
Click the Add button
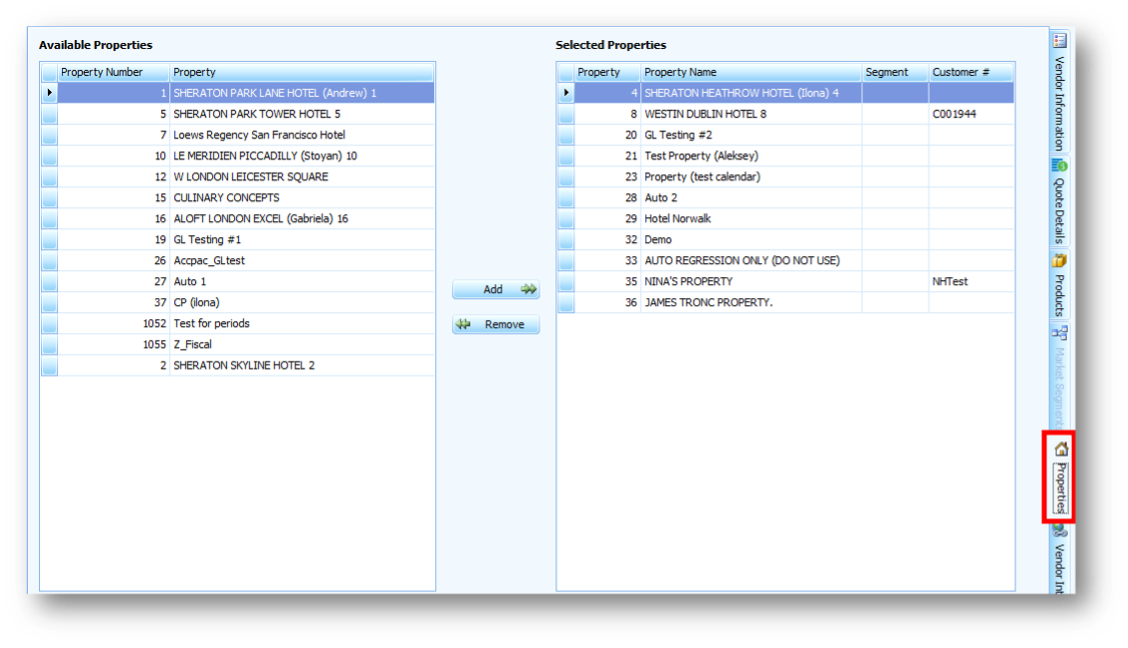coord(496,289)
